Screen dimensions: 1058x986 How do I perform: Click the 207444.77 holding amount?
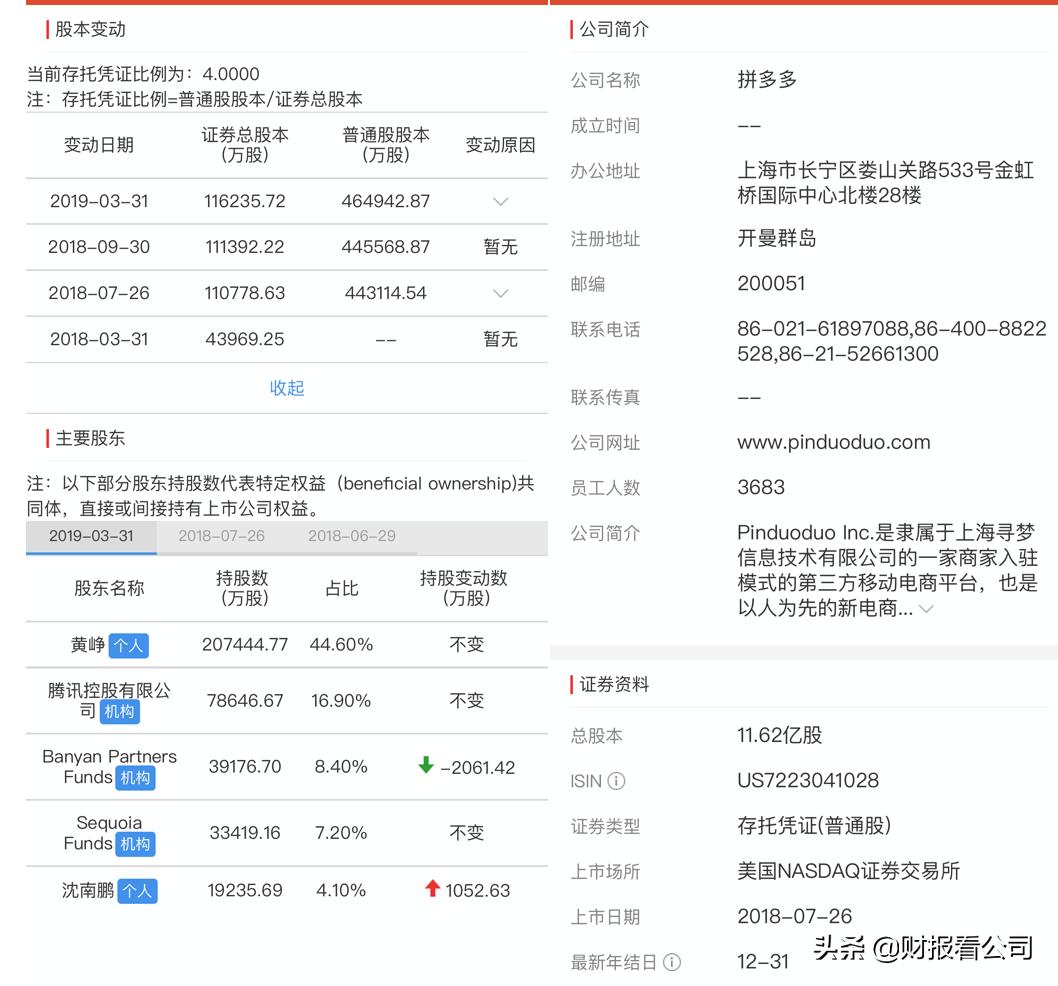(x=245, y=645)
